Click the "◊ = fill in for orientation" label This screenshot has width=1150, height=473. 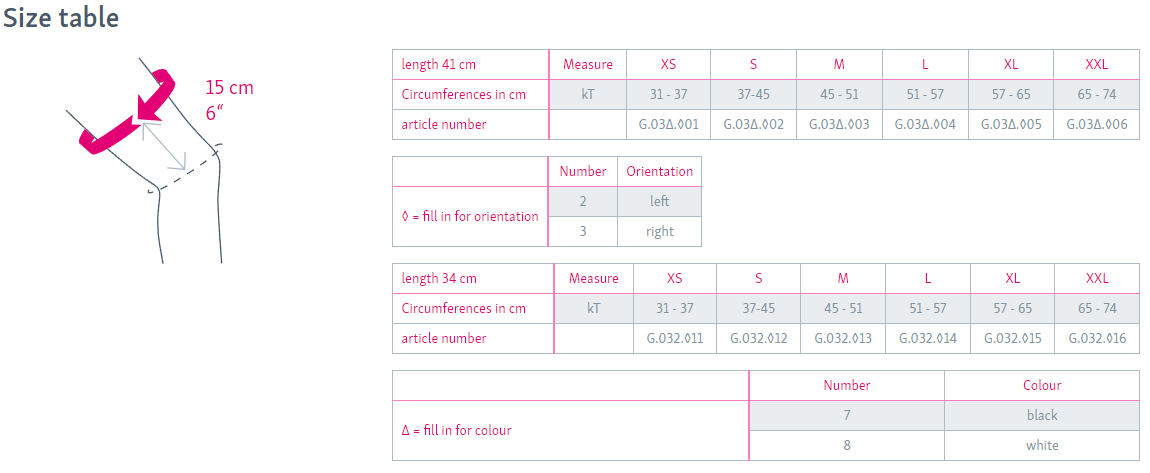coord(469,216)
